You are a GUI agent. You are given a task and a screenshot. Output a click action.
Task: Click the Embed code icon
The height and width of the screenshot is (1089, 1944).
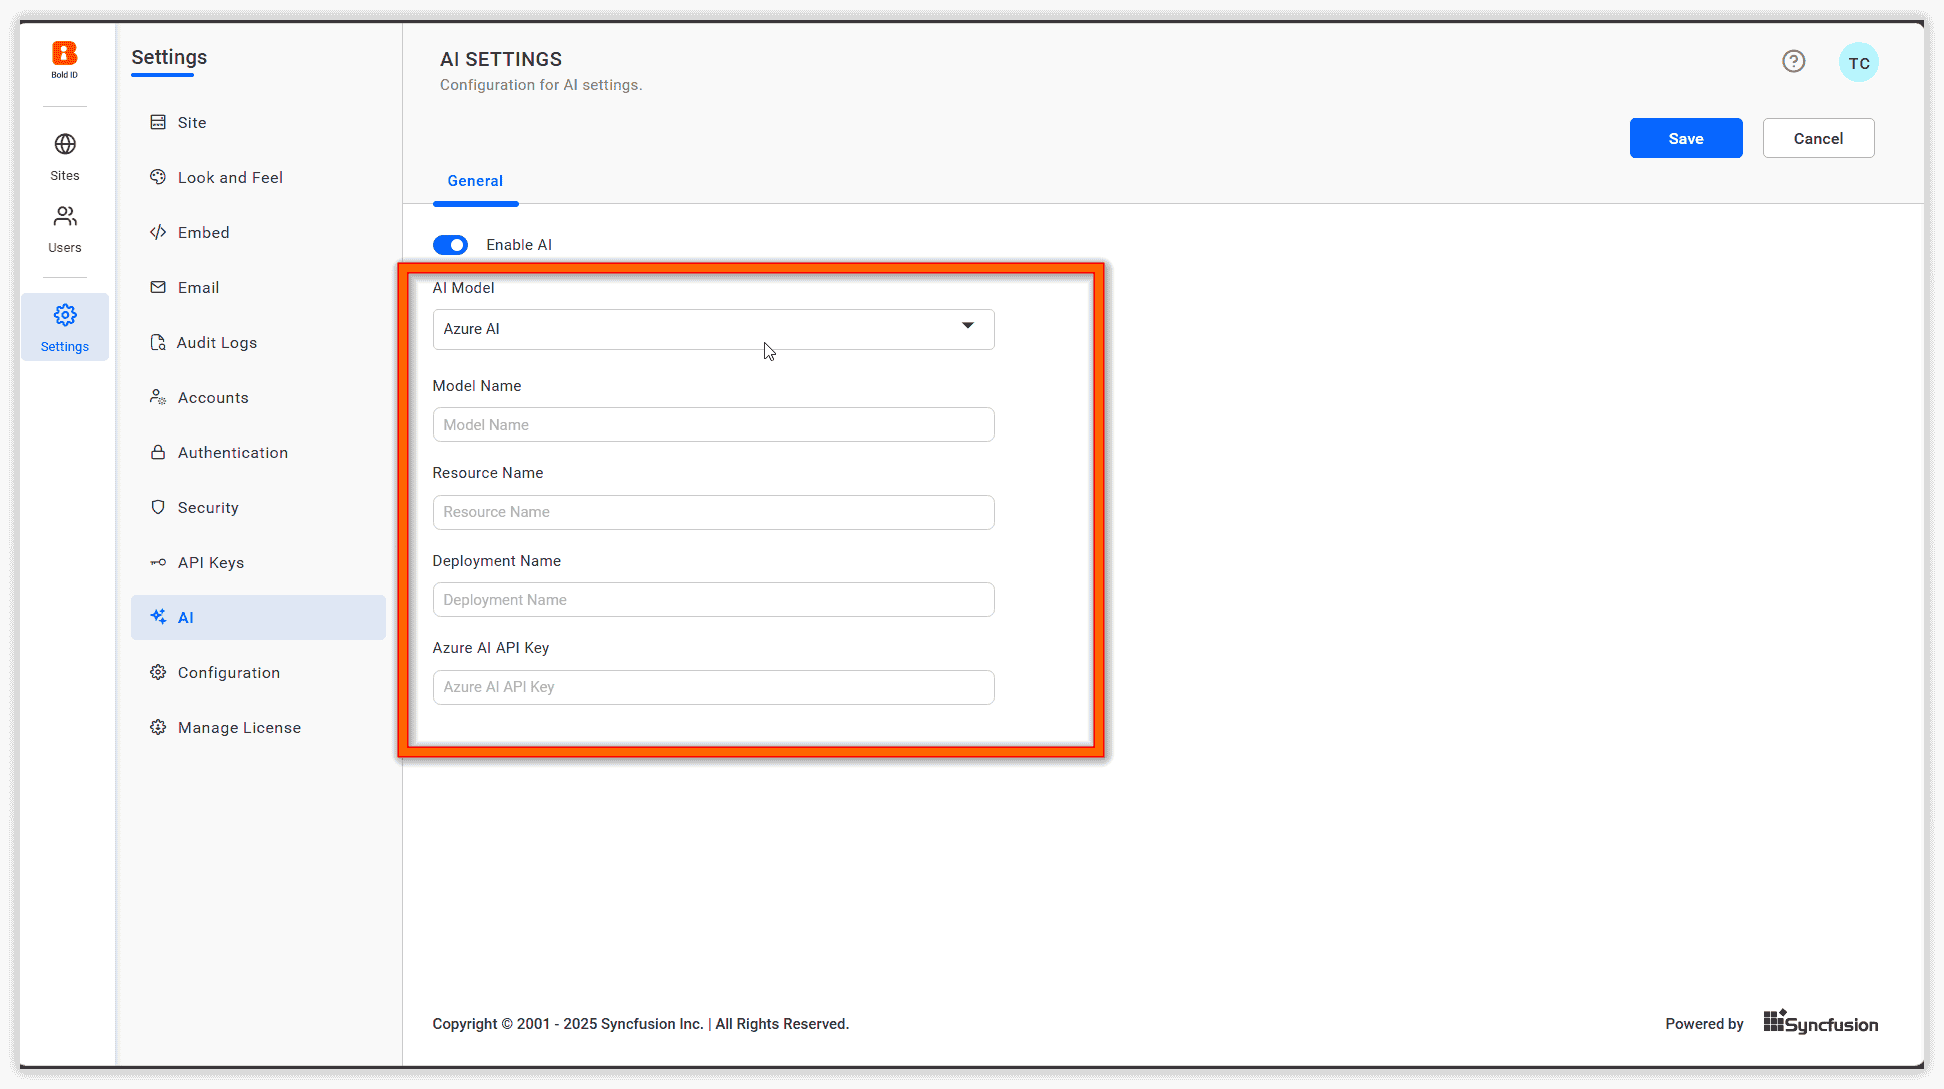coord(158,232)
